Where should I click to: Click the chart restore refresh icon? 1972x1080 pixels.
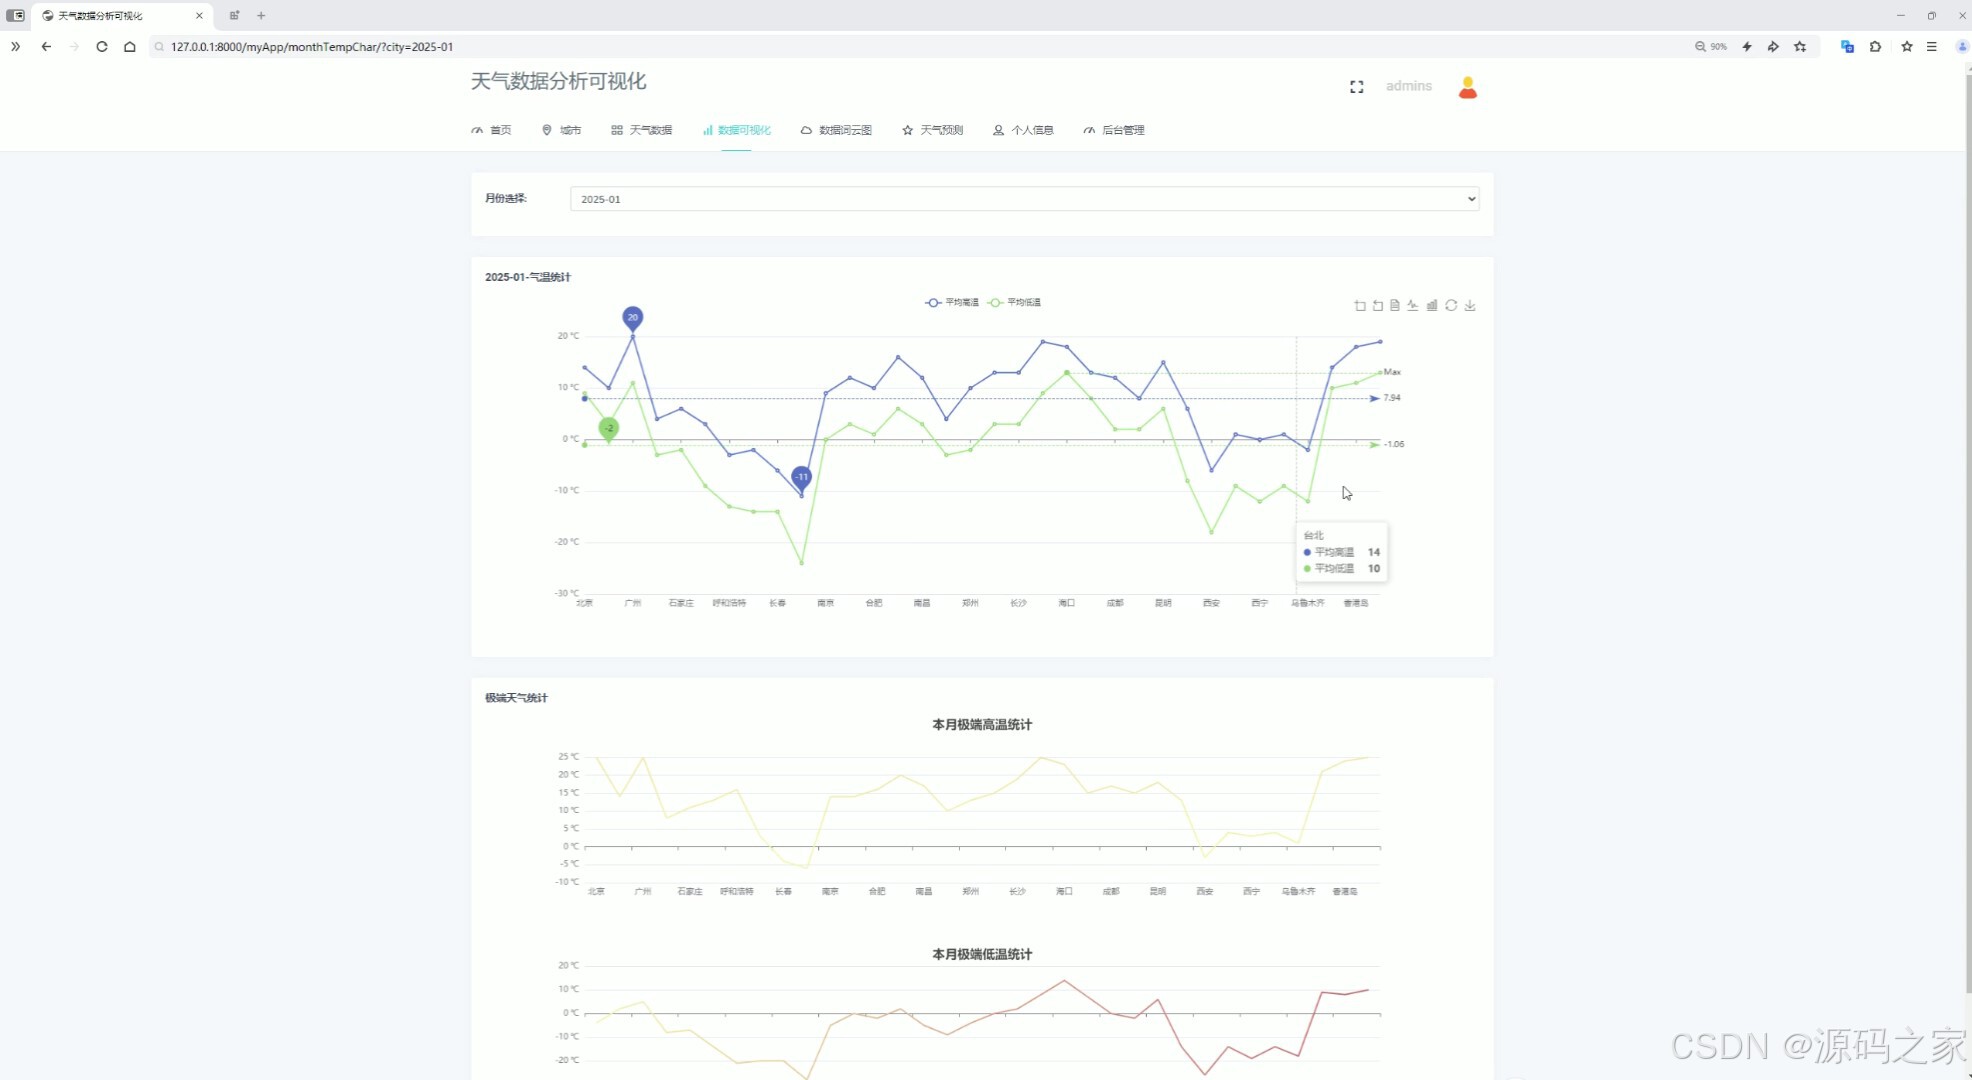tap(1451, 306)
